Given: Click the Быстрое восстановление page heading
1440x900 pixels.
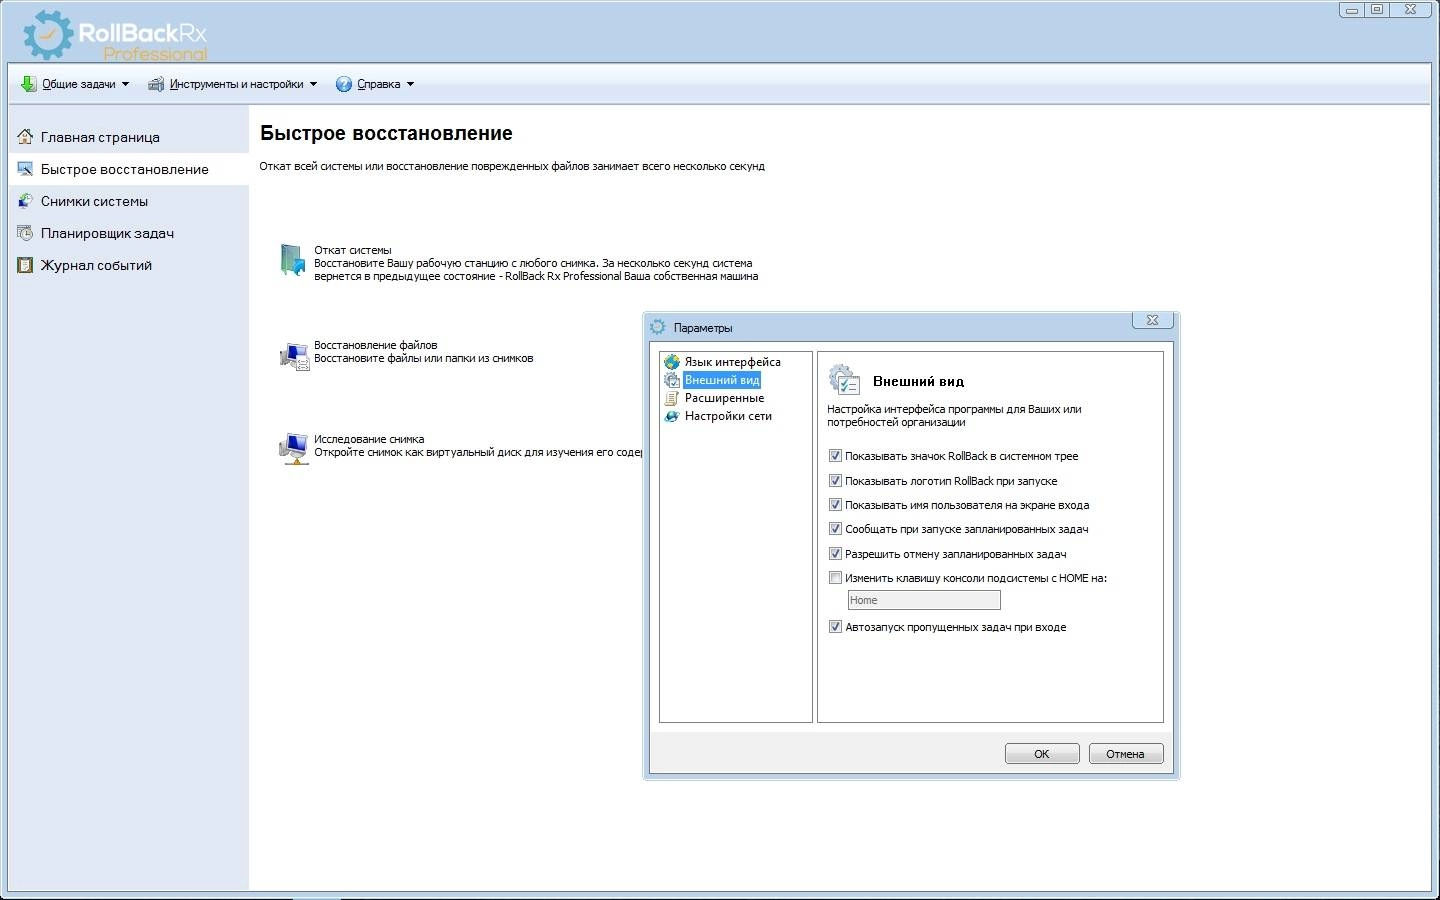Looking at the screenshot, I should (386, 133).
